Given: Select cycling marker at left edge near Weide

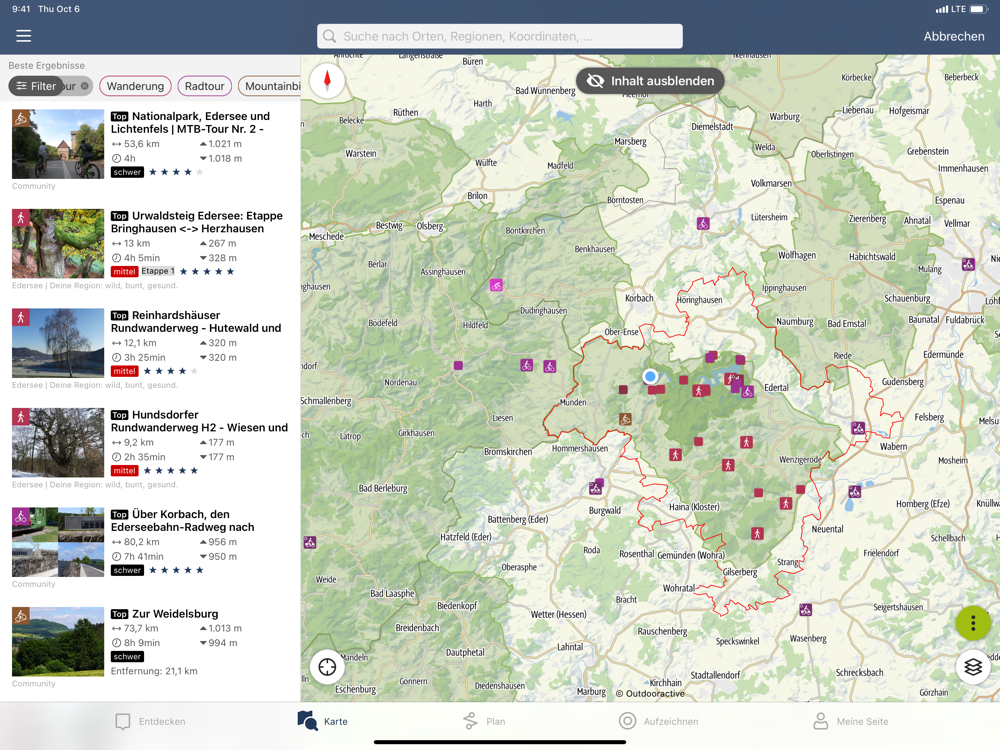Looking at the screenshot, I should click(309, 542).
